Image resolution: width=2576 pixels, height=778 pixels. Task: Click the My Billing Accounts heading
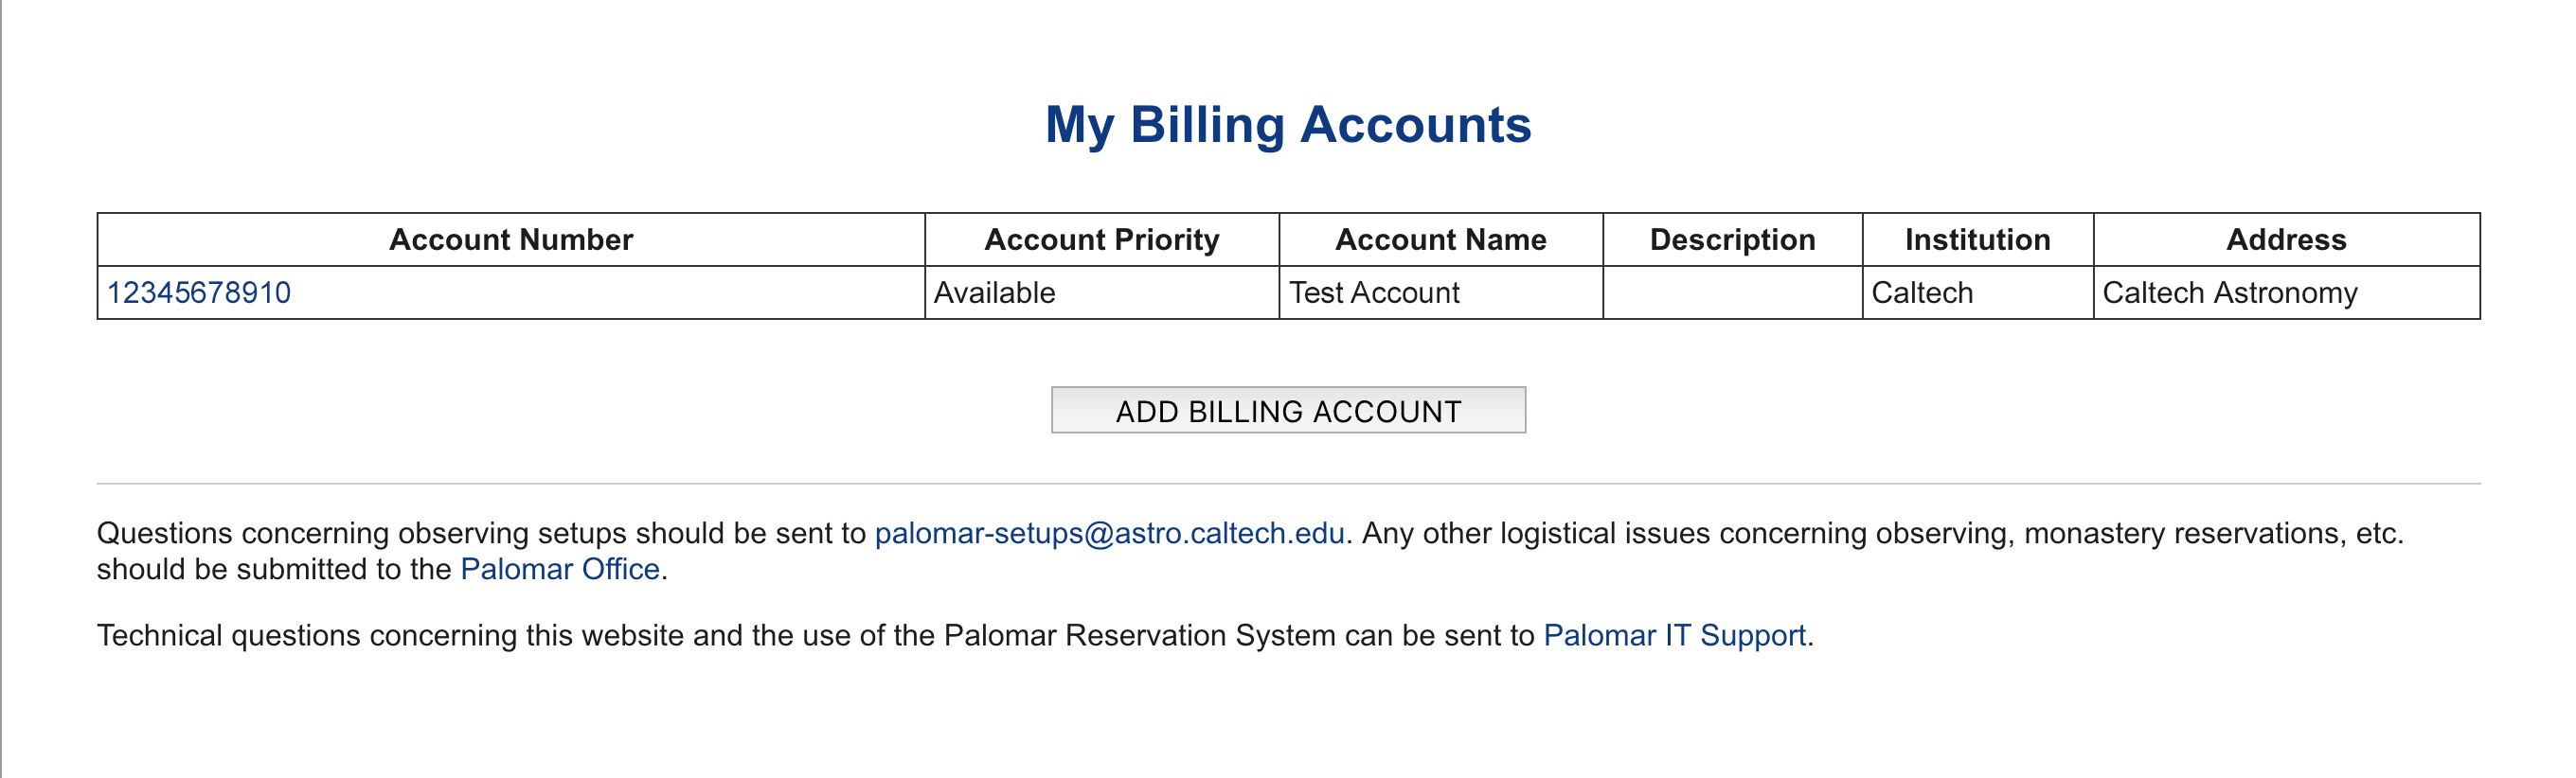pos(1288,126)
